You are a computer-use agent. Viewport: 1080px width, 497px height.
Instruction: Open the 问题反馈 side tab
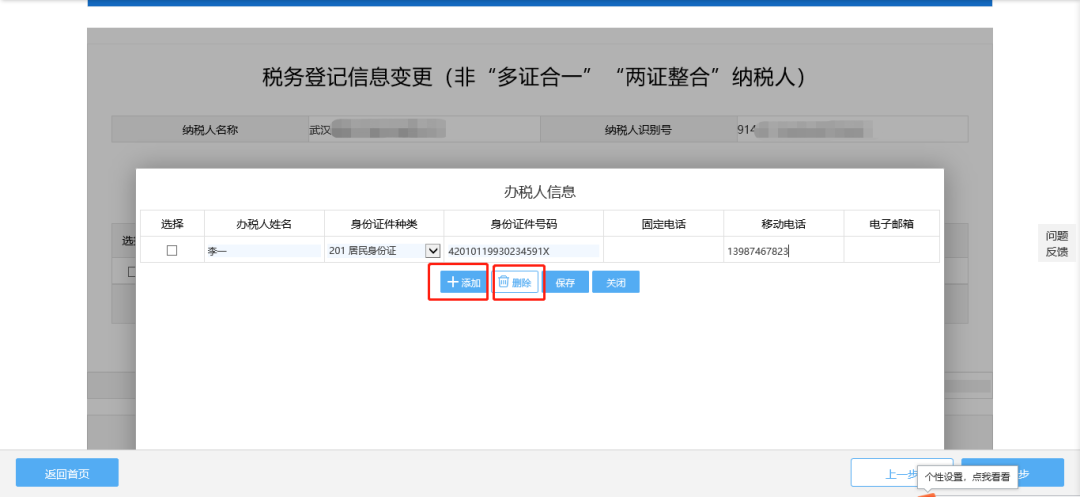1057,244
